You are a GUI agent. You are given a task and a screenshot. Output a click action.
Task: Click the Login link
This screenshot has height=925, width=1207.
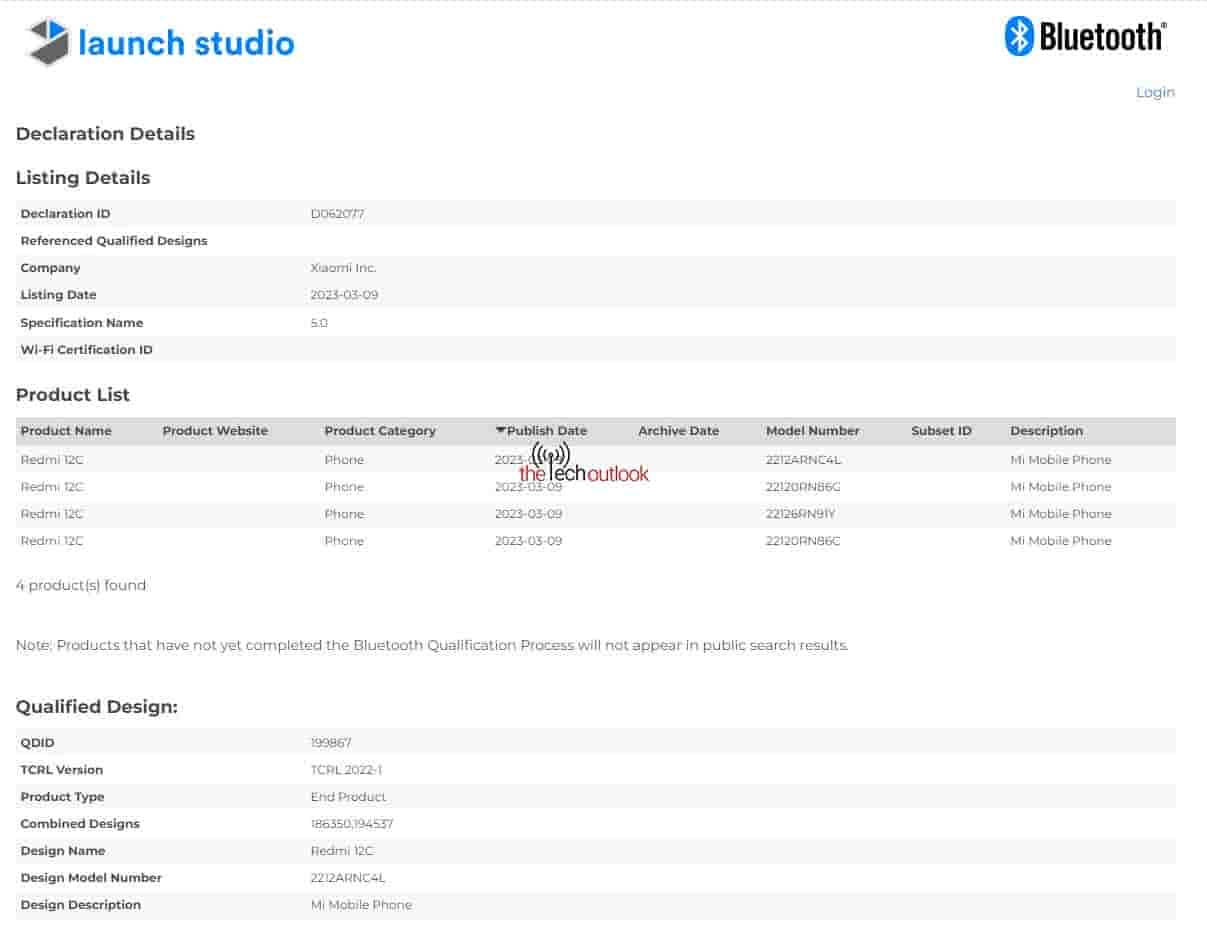(1155, 92)
